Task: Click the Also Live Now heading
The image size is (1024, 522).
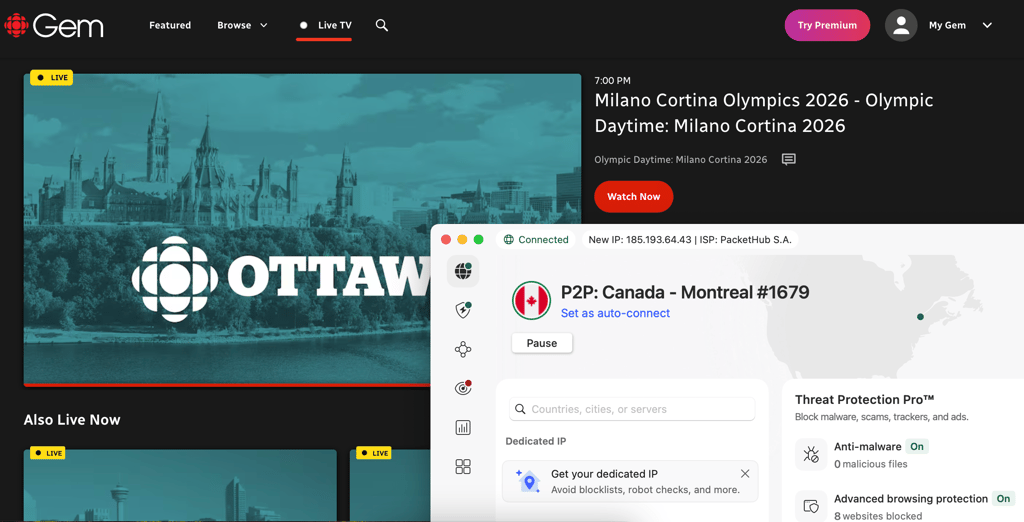Action: tap(72, 420)
